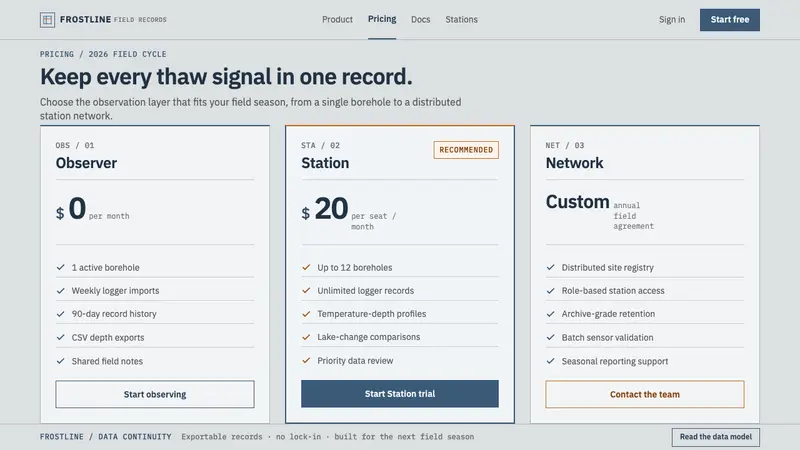Image resolution: width=800 pixels, height=450 pixels.
Task: Click the Start Station trial button
Action: coord(399,393)
